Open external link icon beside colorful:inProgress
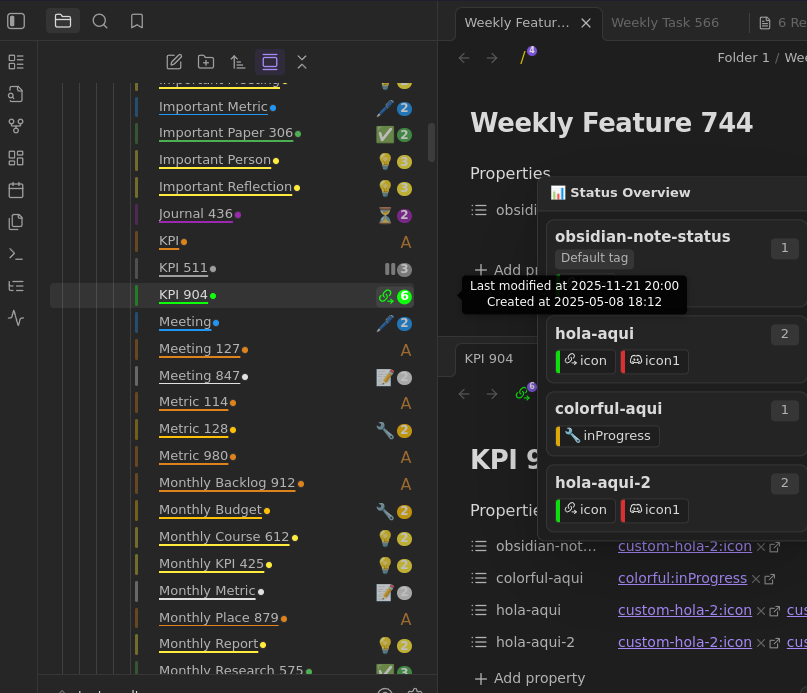 tap(769, 579)
